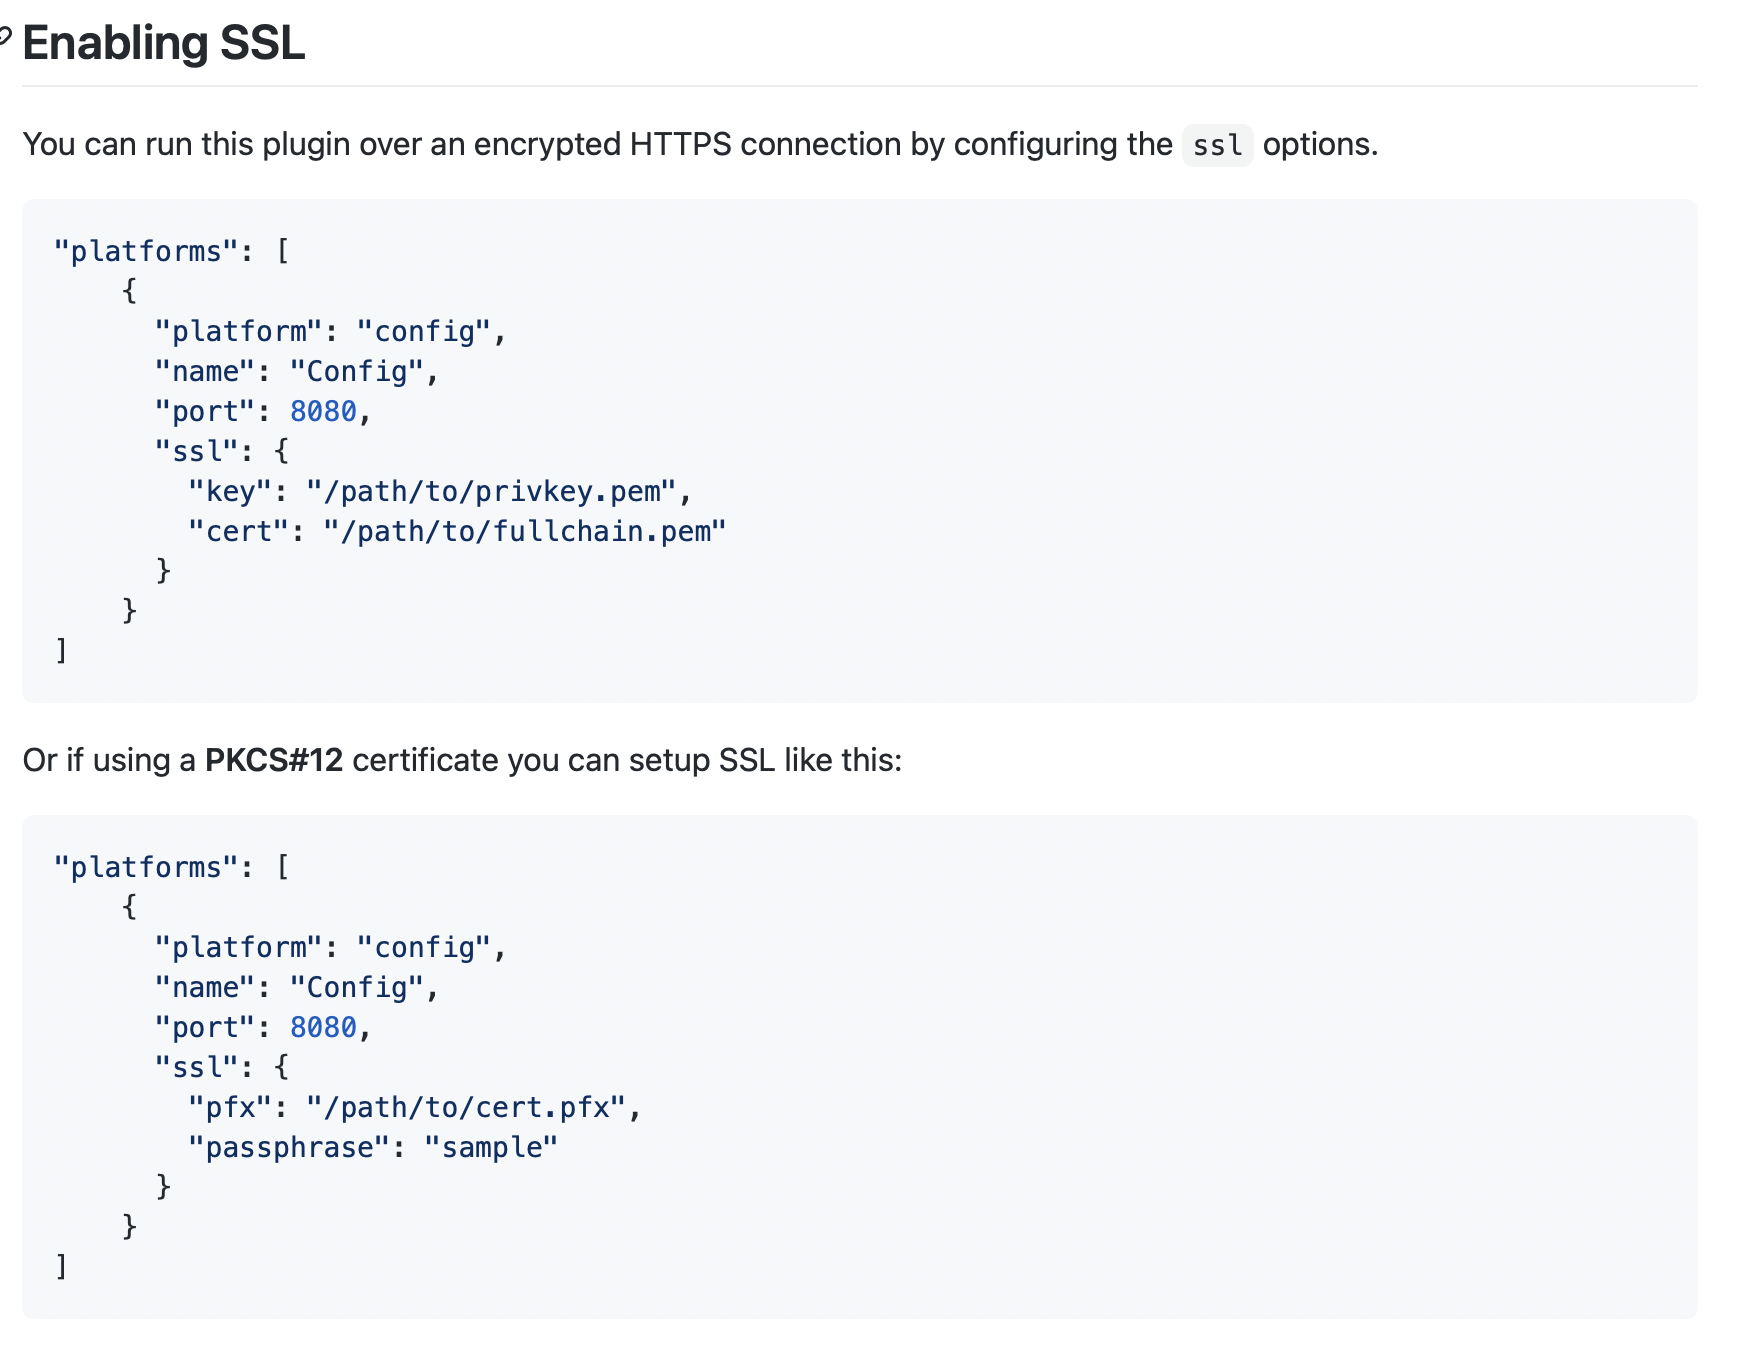Click the "passphrase" property name
Viewport: 1738px width, 1364px height.
(x=289, y=1147)
